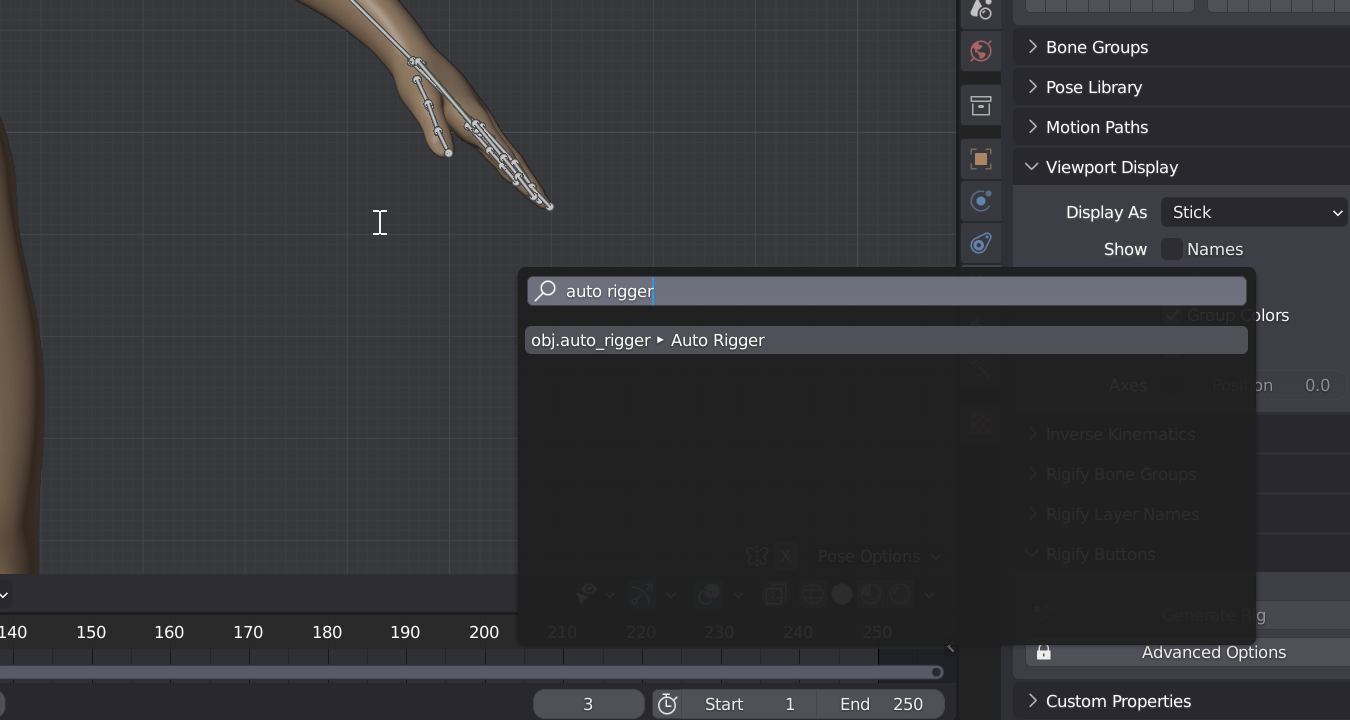Click frame 190 on the timeline ruler

[405, 632]
